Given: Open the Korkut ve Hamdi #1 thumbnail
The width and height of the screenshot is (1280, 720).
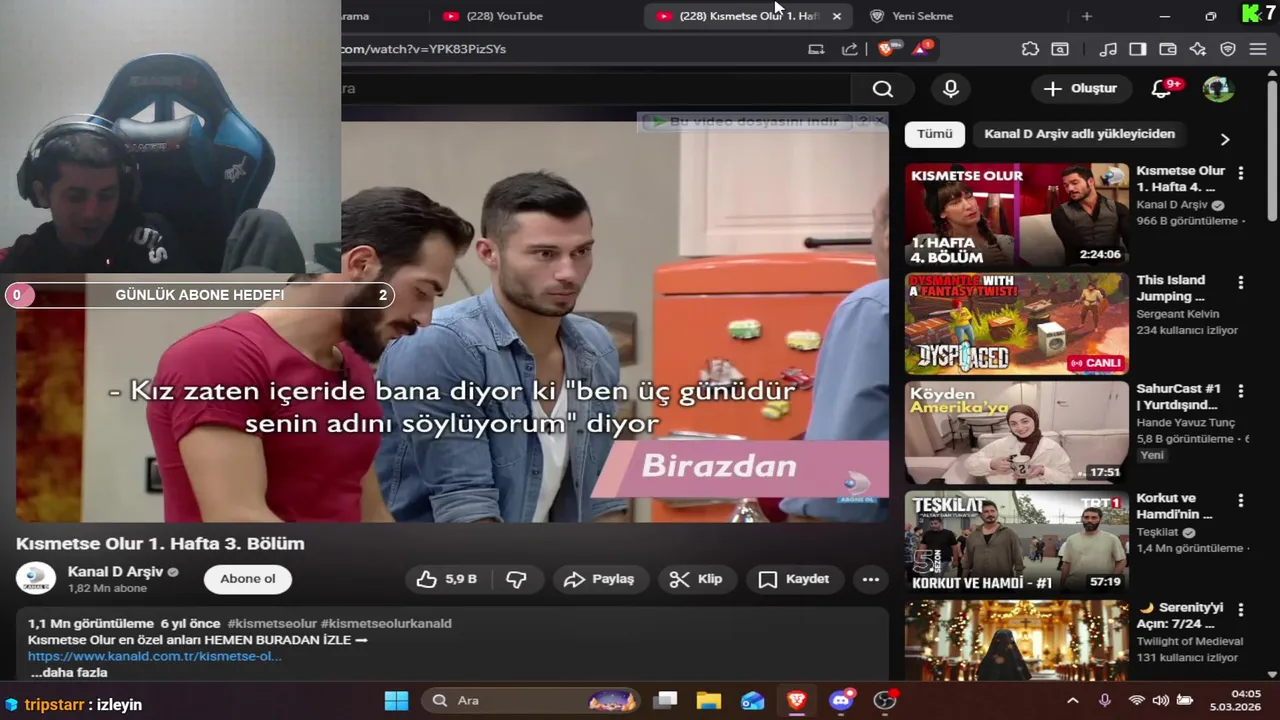Looking at the screenshot, I should coord(1017,541).
